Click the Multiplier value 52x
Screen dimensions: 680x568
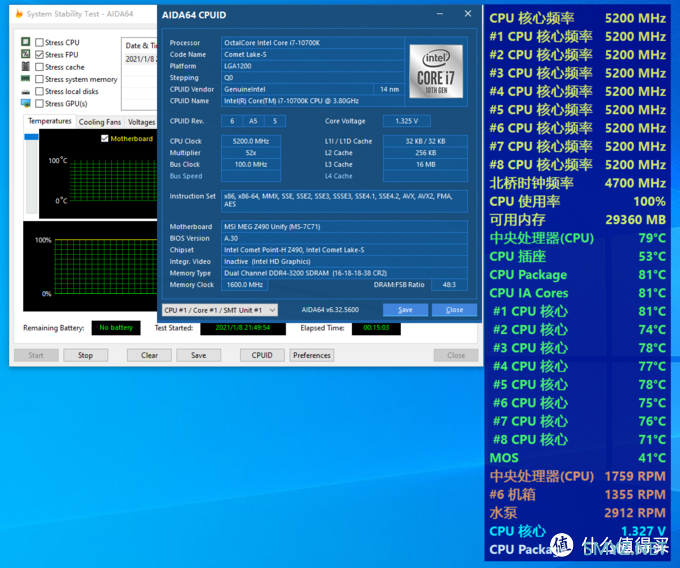(x=251, y=153)
